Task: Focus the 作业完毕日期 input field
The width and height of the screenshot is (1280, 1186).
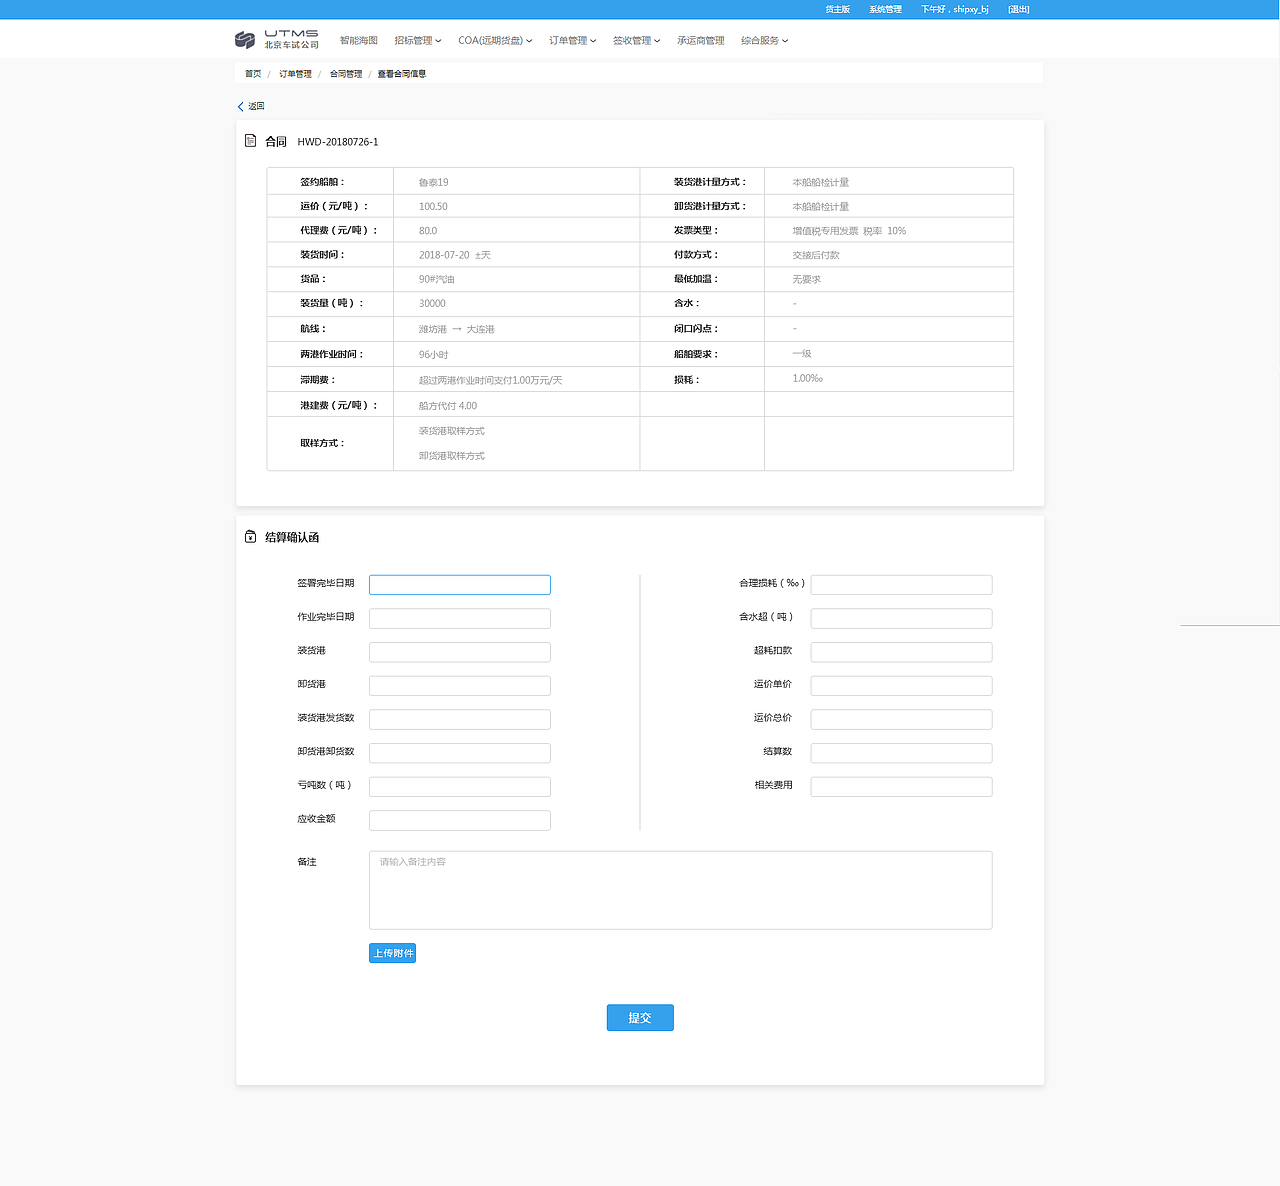Action: (460, 618)
